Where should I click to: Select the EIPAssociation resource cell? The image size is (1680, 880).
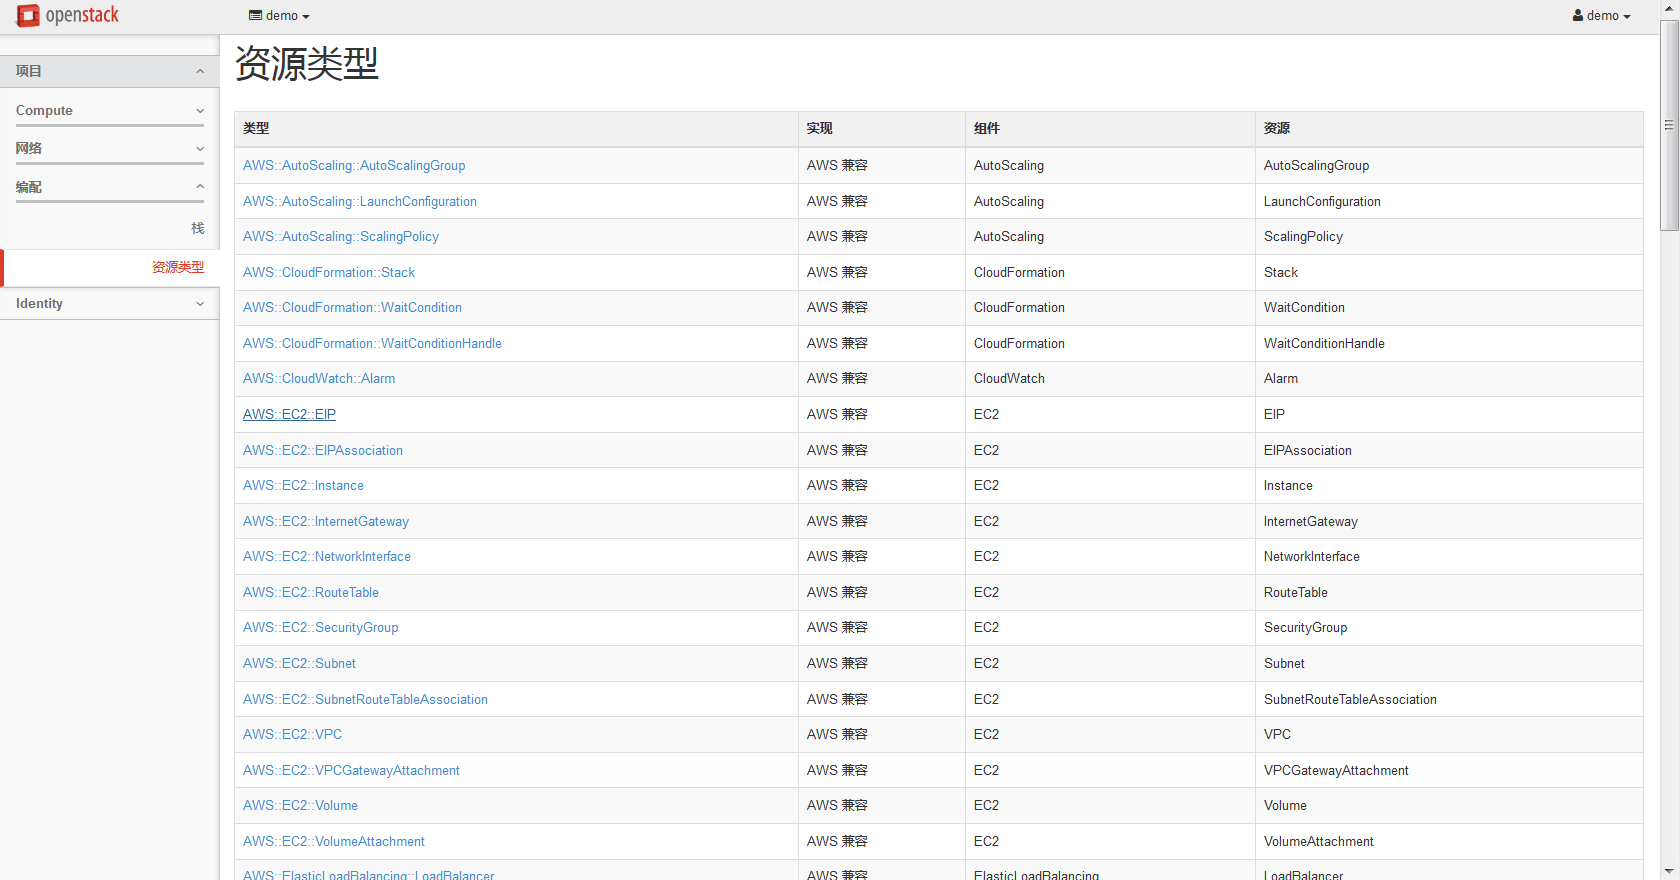coord(1449,450)
